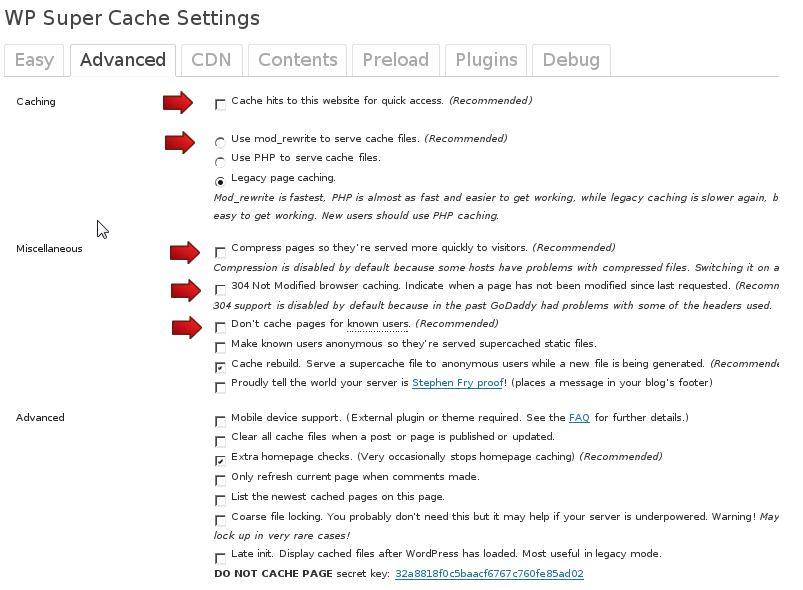Switch to the Easy tab
This screenshot has width=803, height=590.
point(34,60)
